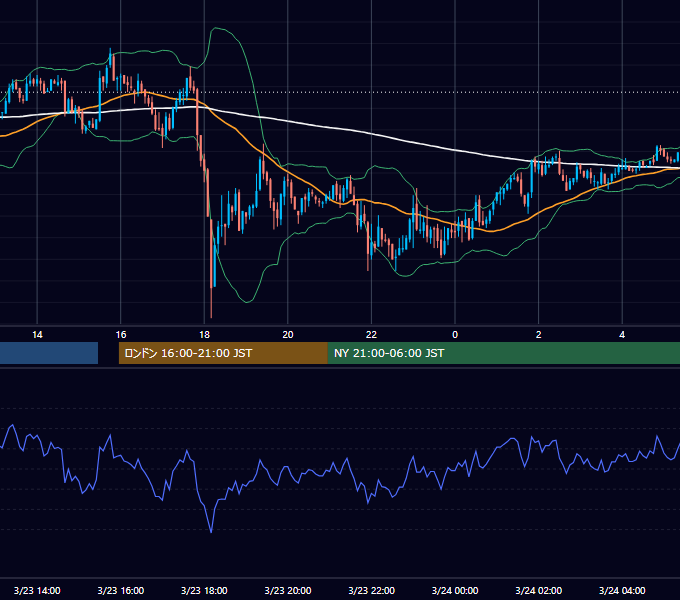Click the date label 3/24 02:00

tap(539, 590)
